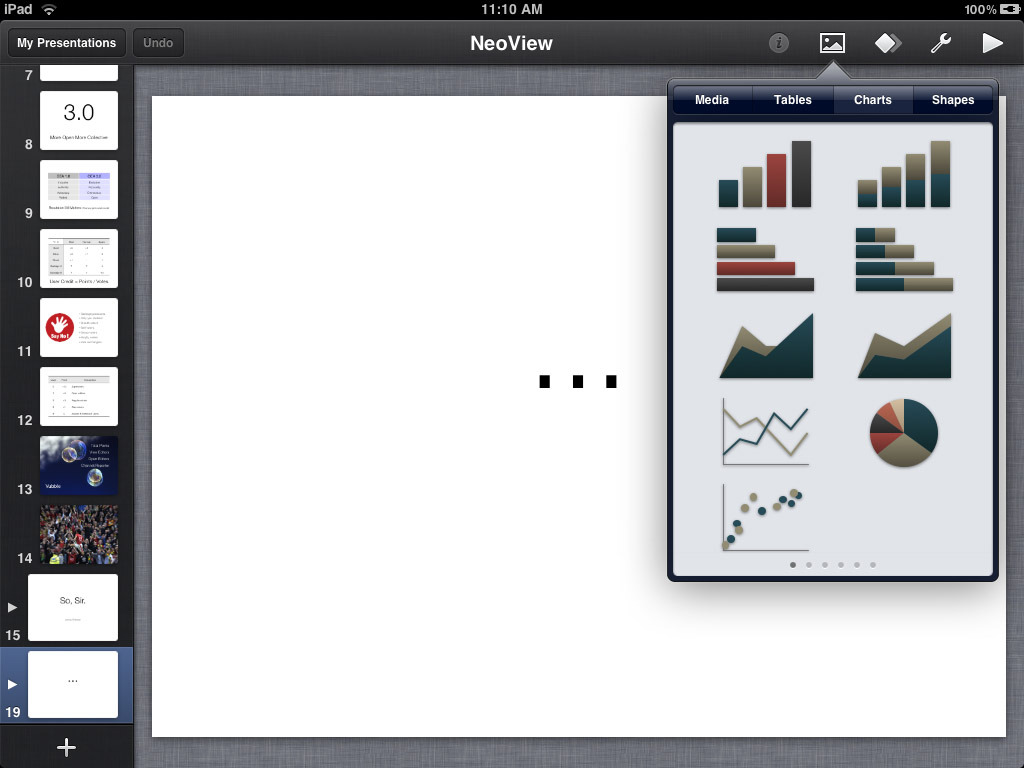Screen dimensions: 1024x768
Task: Switch to the Media tab
Action: point(712,100)
